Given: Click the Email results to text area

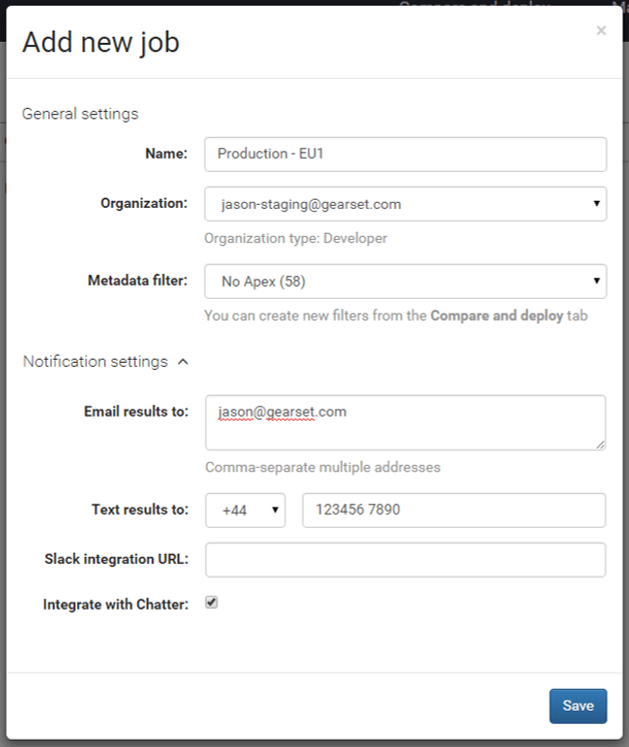Looking at the screenshot, I should point(405,422).
